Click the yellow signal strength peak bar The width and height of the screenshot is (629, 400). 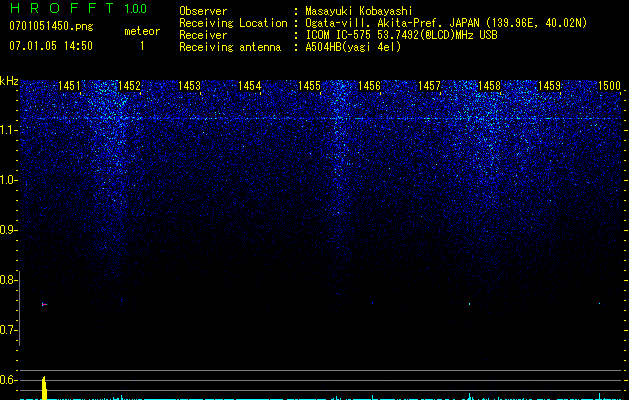click(x=45, y=388)
